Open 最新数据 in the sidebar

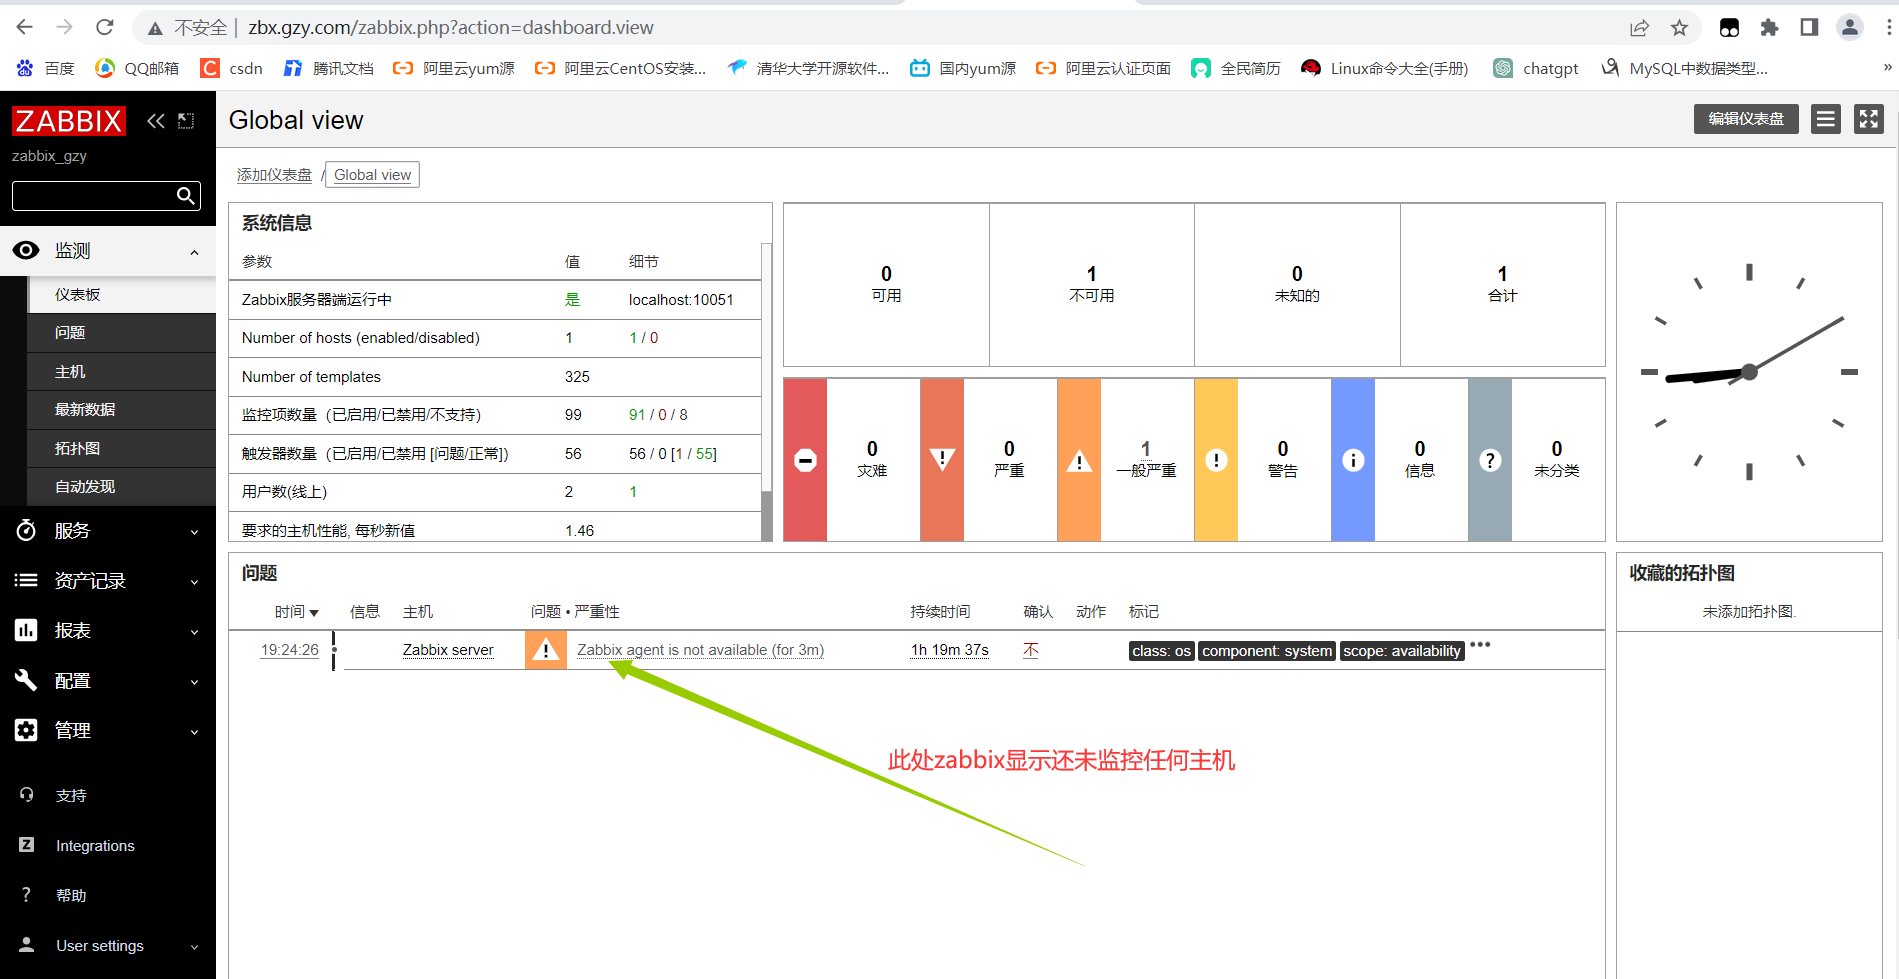coord(122,410)
